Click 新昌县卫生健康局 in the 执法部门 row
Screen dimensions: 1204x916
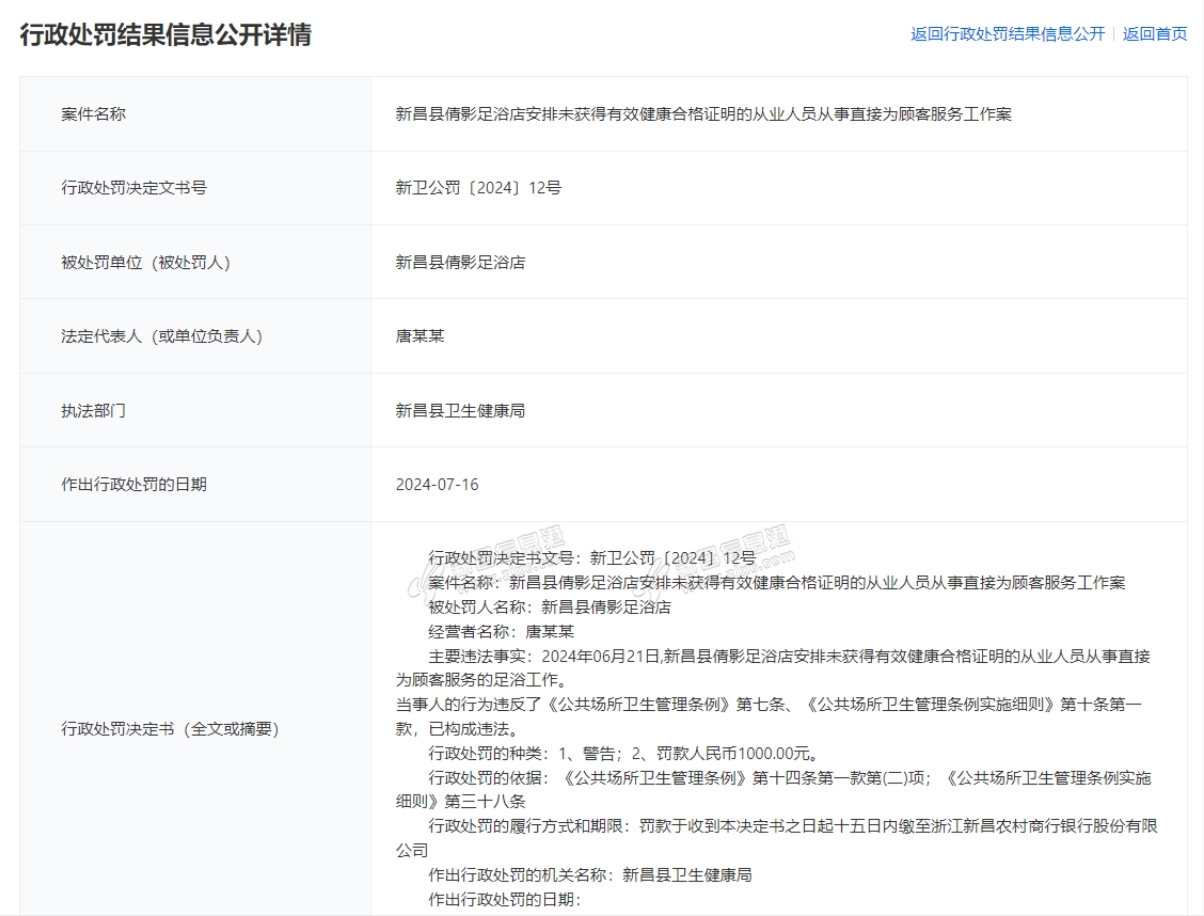pyautogui.click(x=460, y=410)
